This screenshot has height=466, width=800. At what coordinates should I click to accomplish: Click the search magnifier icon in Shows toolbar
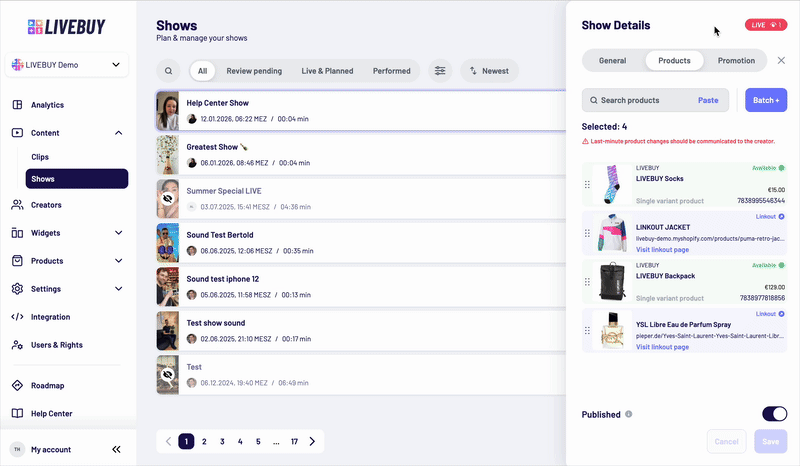[x=168, y=71]
